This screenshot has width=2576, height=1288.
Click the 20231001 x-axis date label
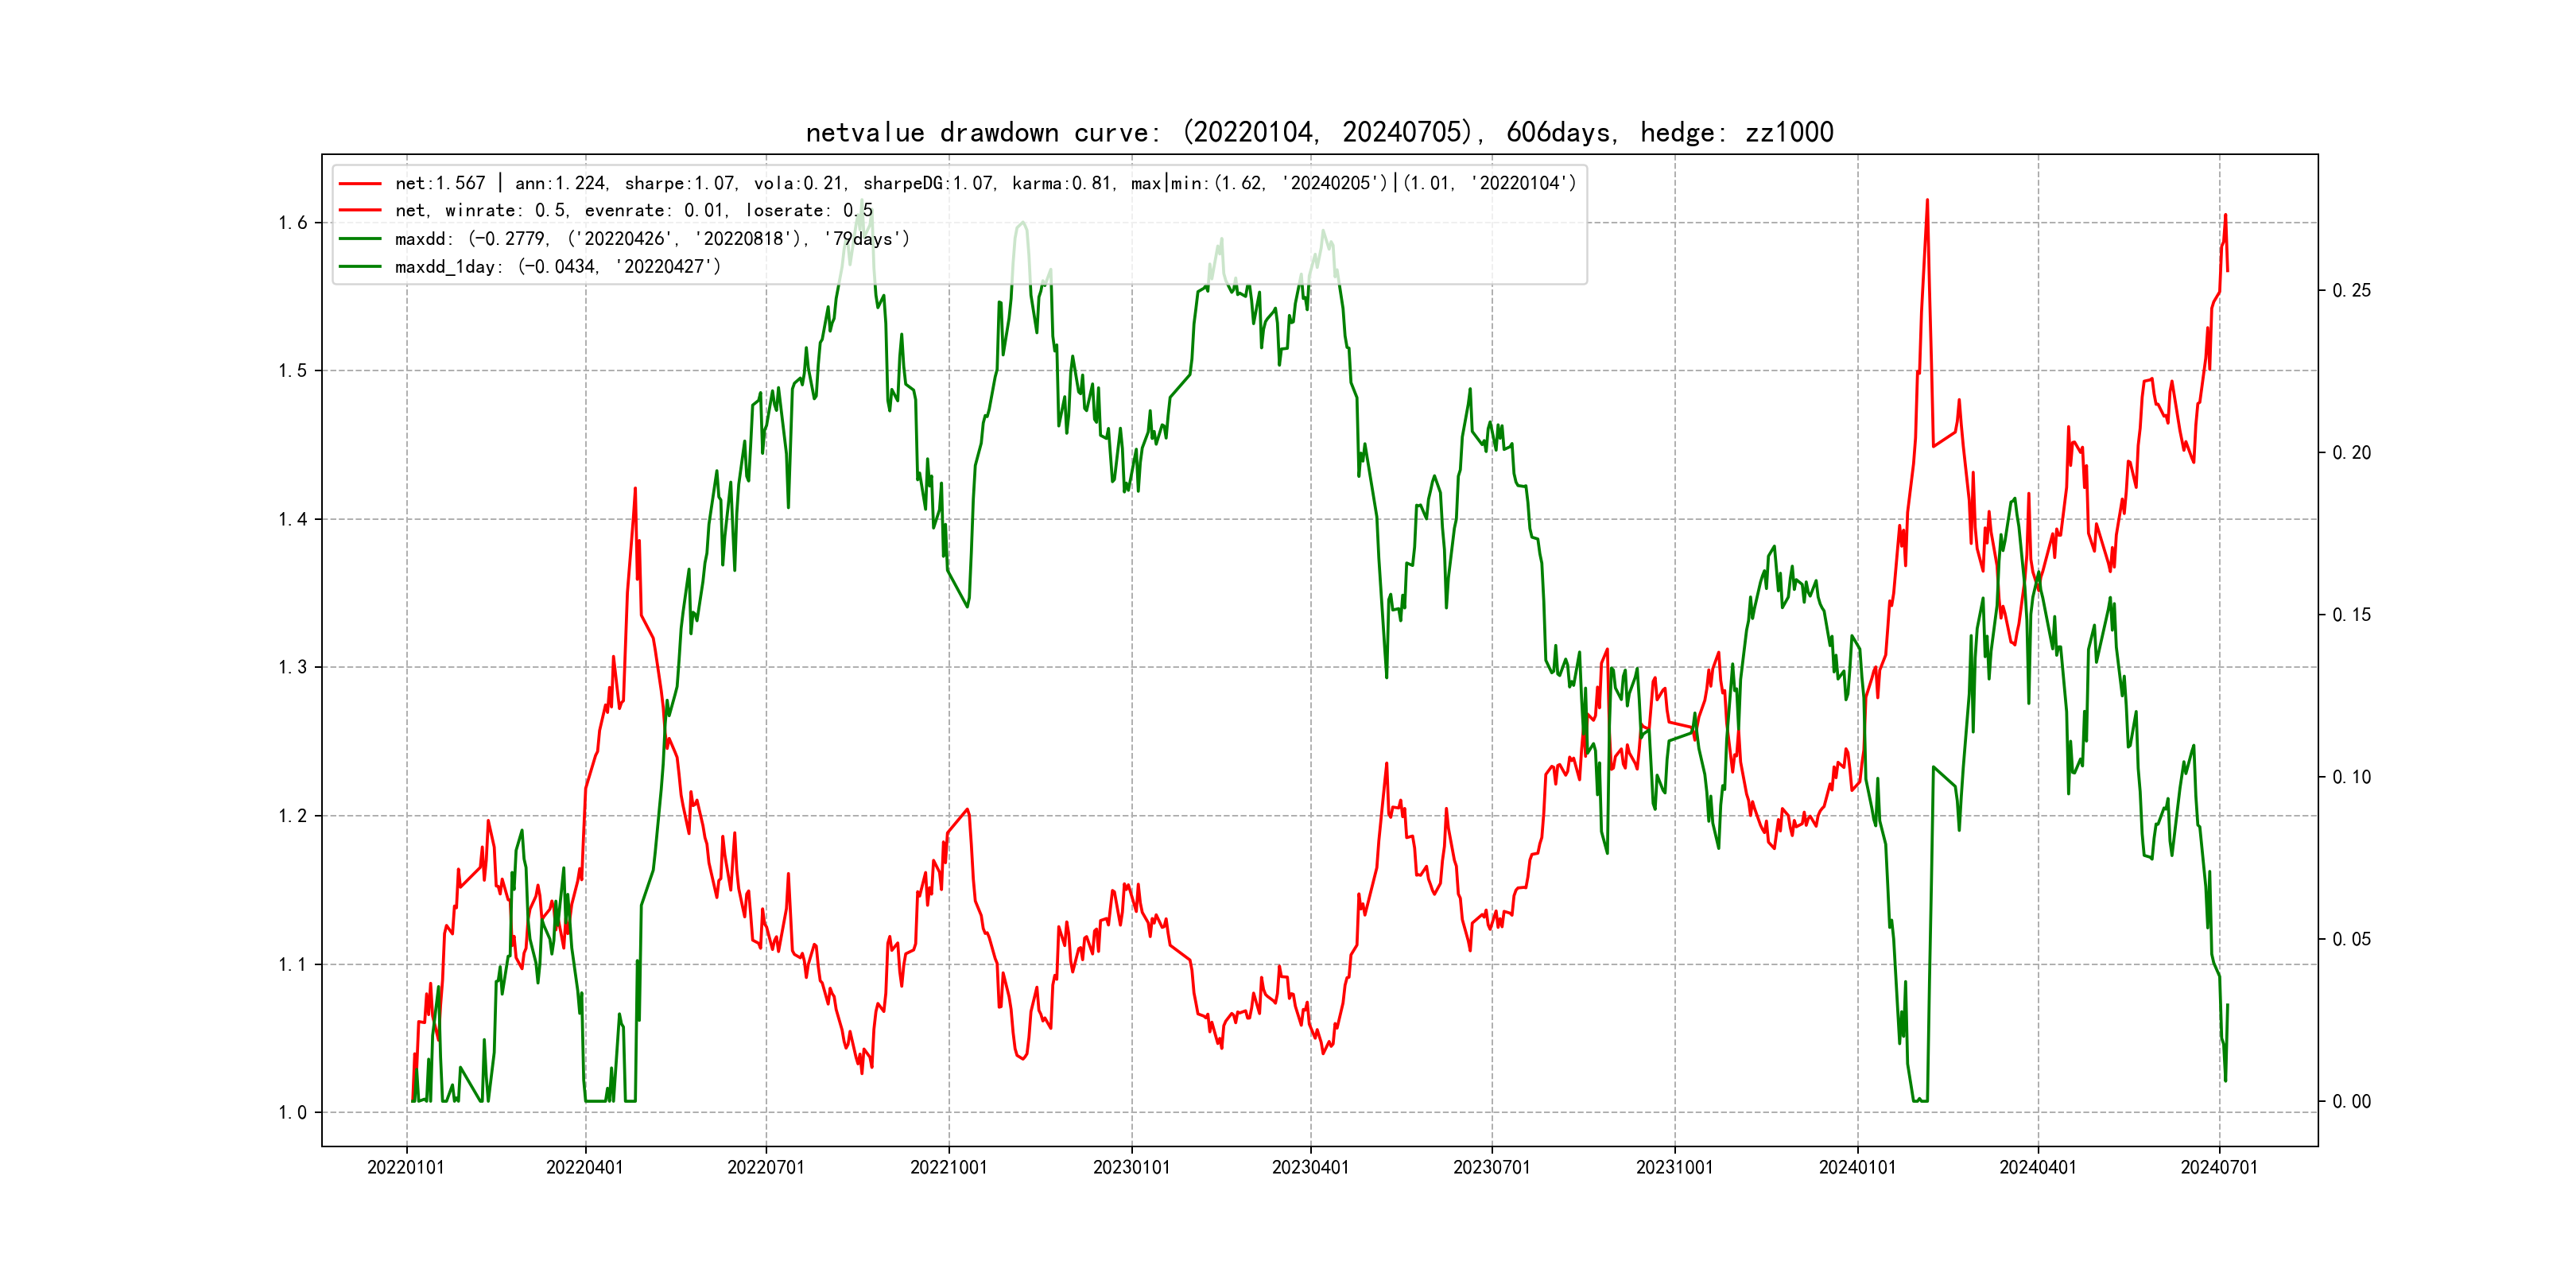coord(1674,1167)
